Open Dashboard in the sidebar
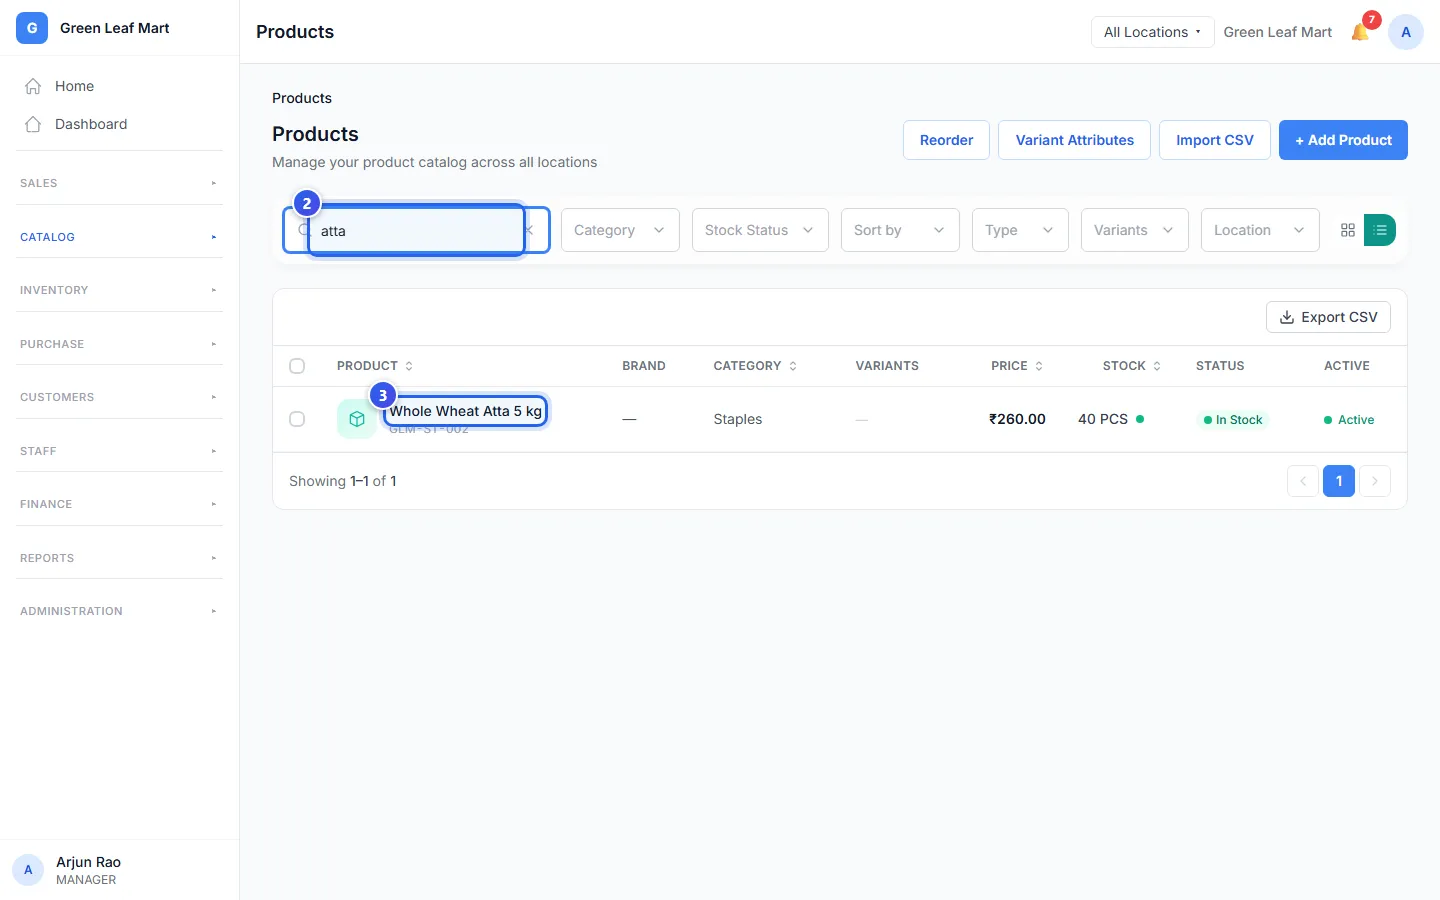 tap(120, 124)
